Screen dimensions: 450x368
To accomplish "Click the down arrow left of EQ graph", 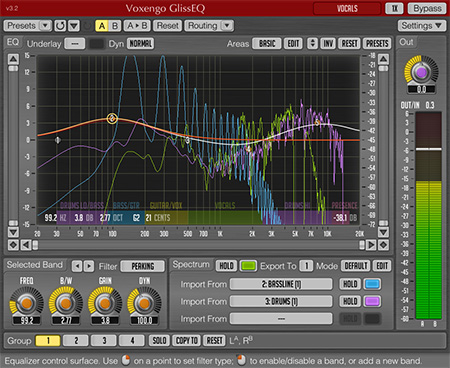I will [13, 232].
